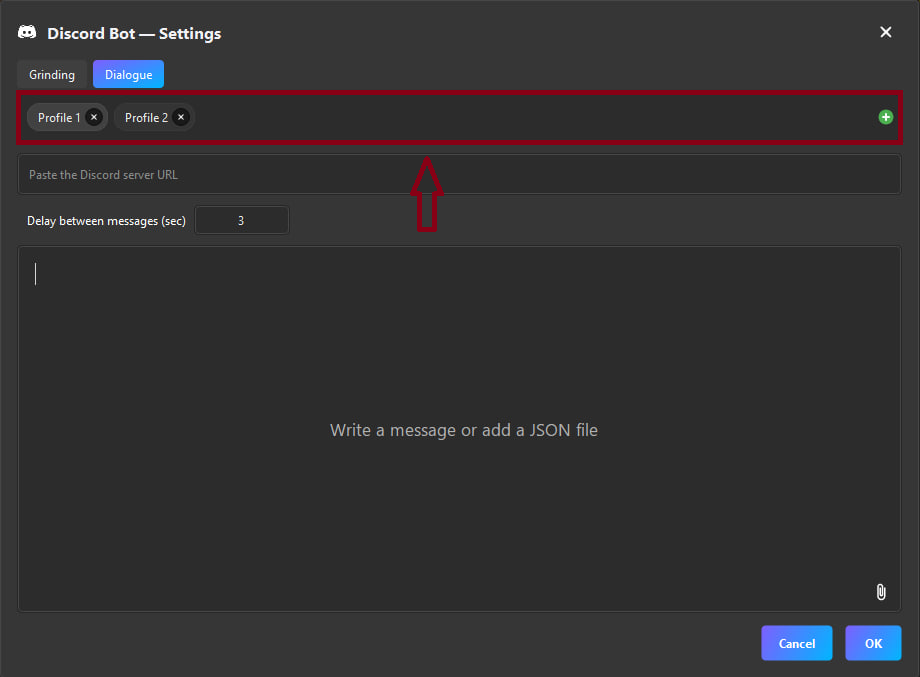Viewport: 920px width, 677px height.
Task: Remove Profile 1 using its x icon
Action: click(93, 116)
